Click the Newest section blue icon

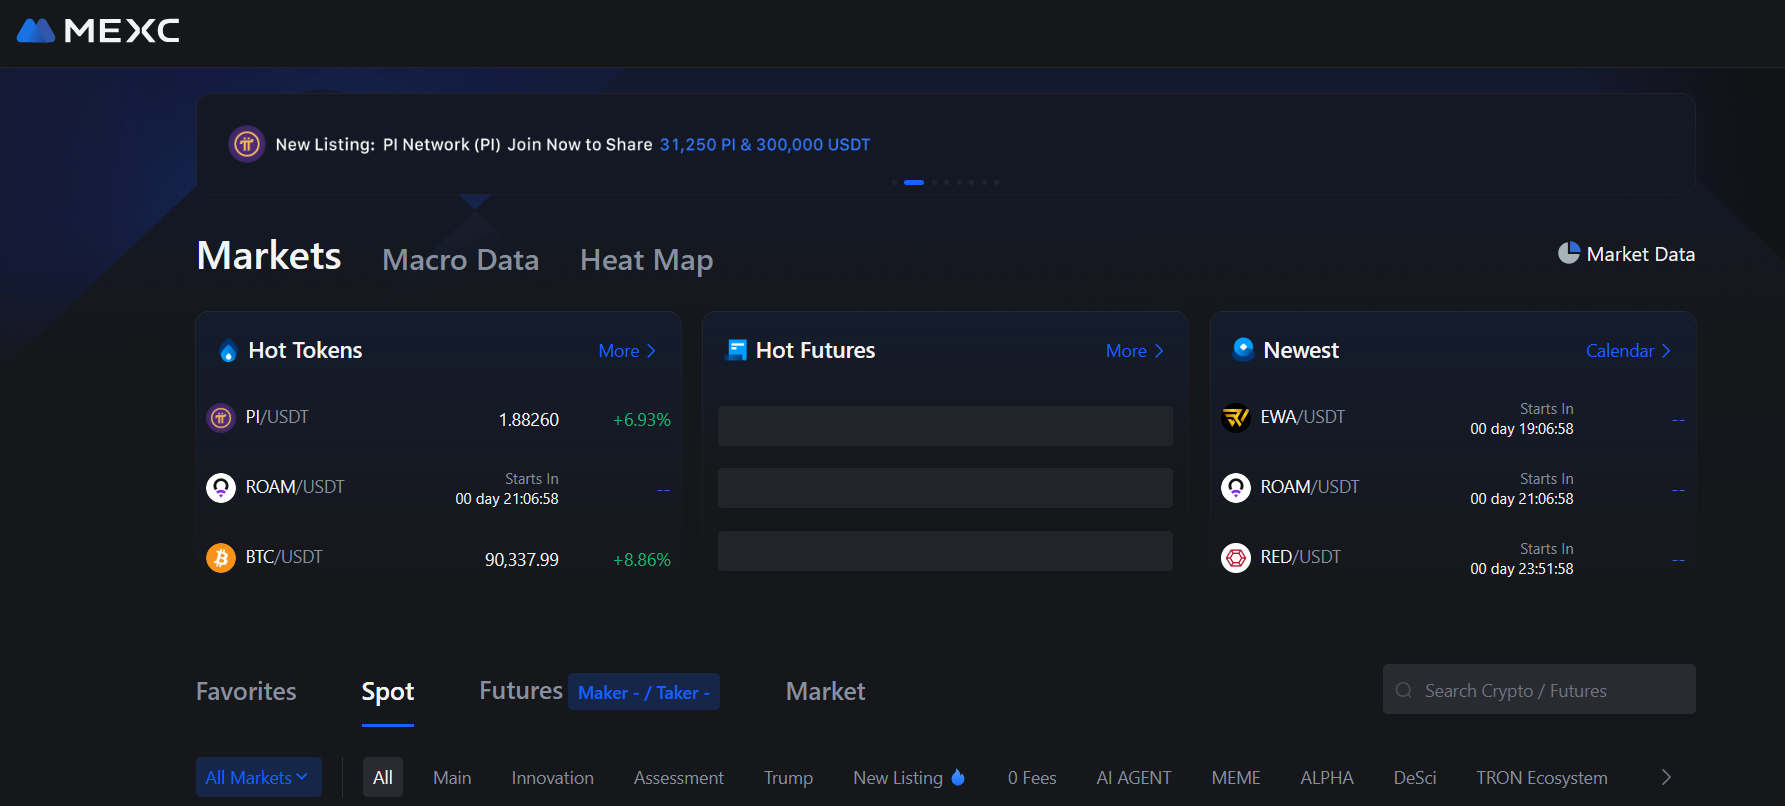coord(1243,348)
